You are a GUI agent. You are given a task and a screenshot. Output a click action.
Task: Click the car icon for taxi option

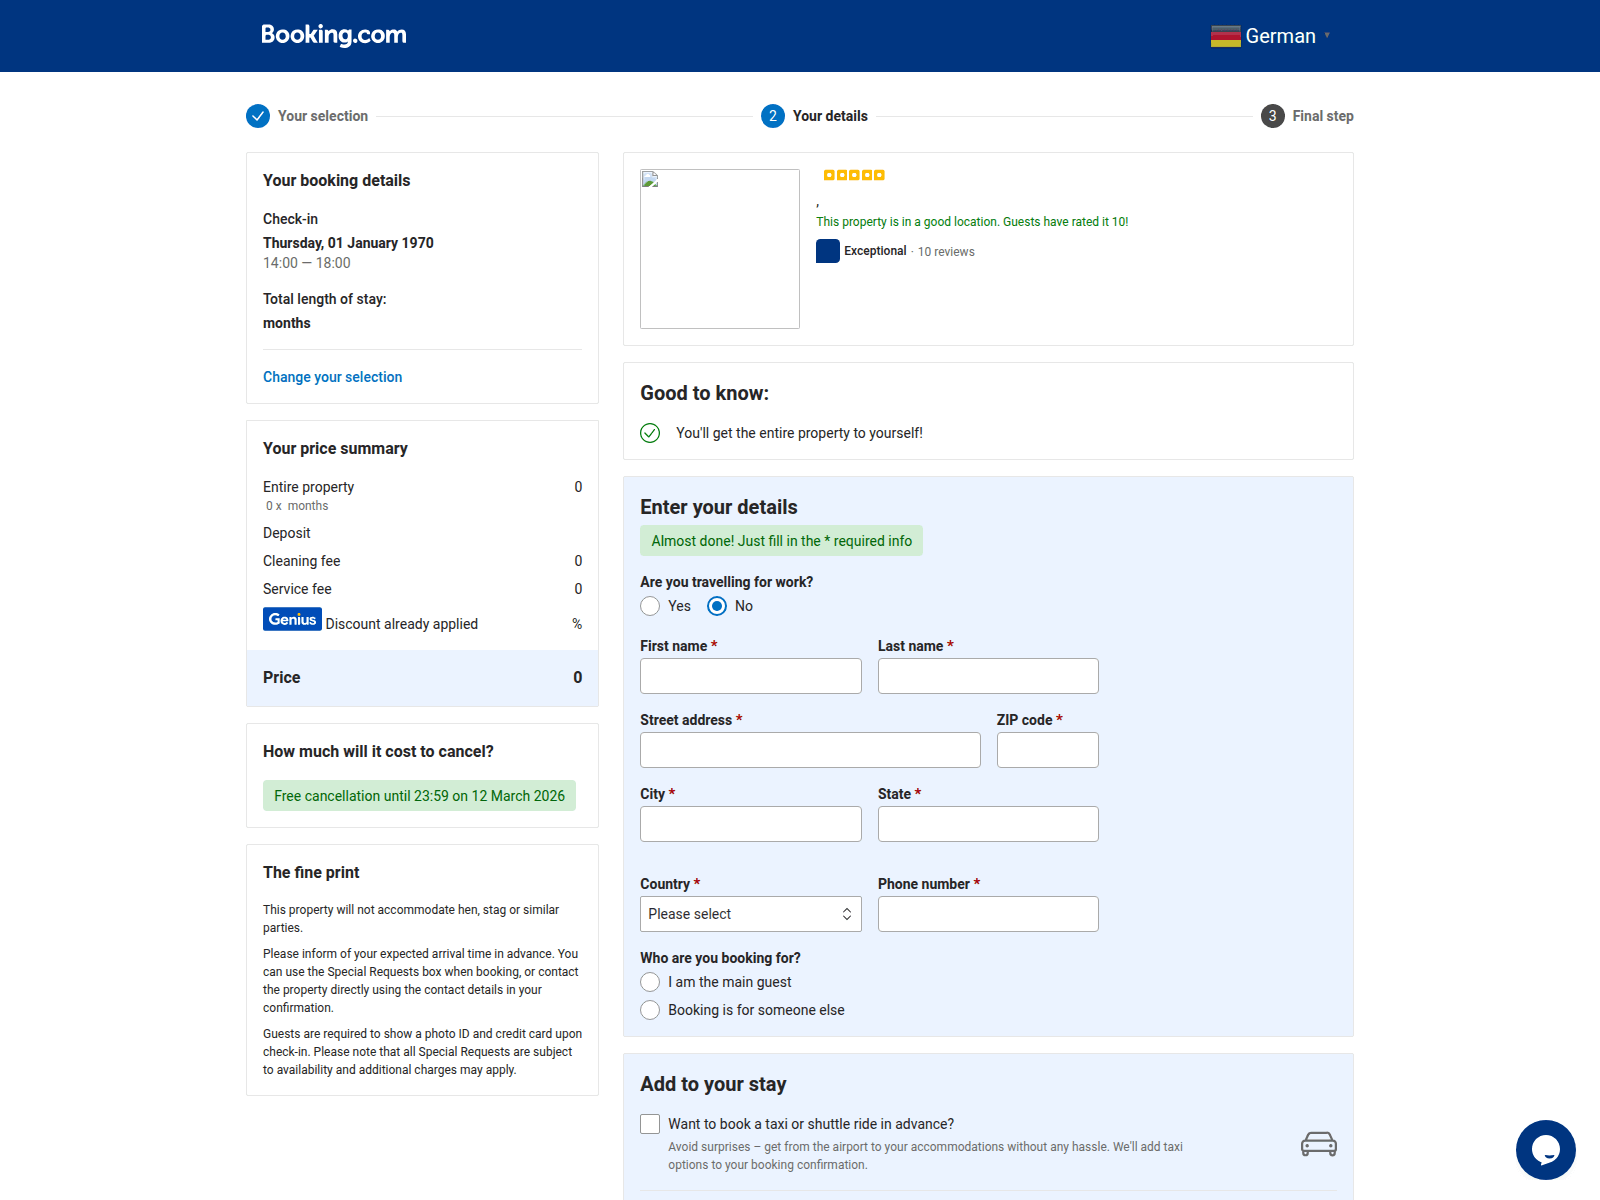1318,1144
